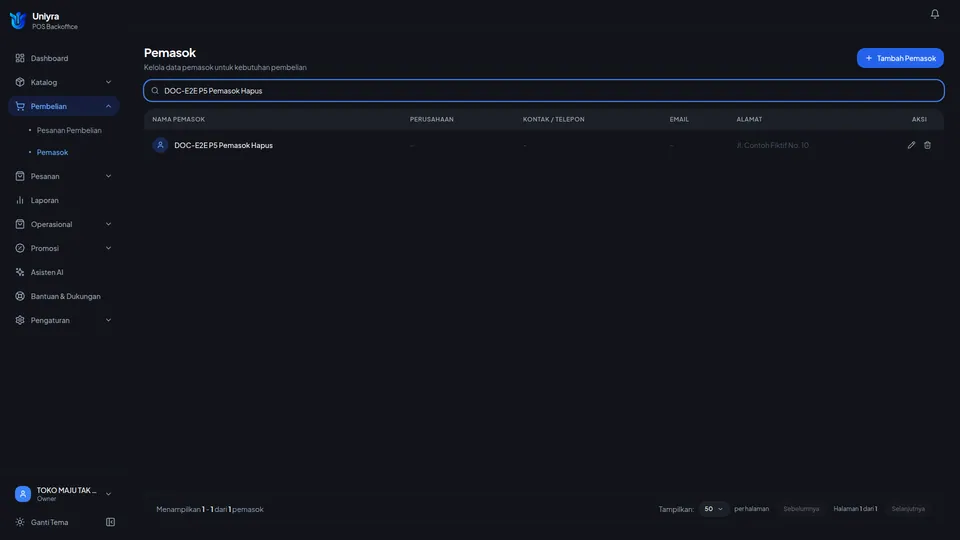The width and height of the screenshot is (960, 540).
Task: Open Pesanan Pembelian submenu item
Action: [x=69, y=130]
